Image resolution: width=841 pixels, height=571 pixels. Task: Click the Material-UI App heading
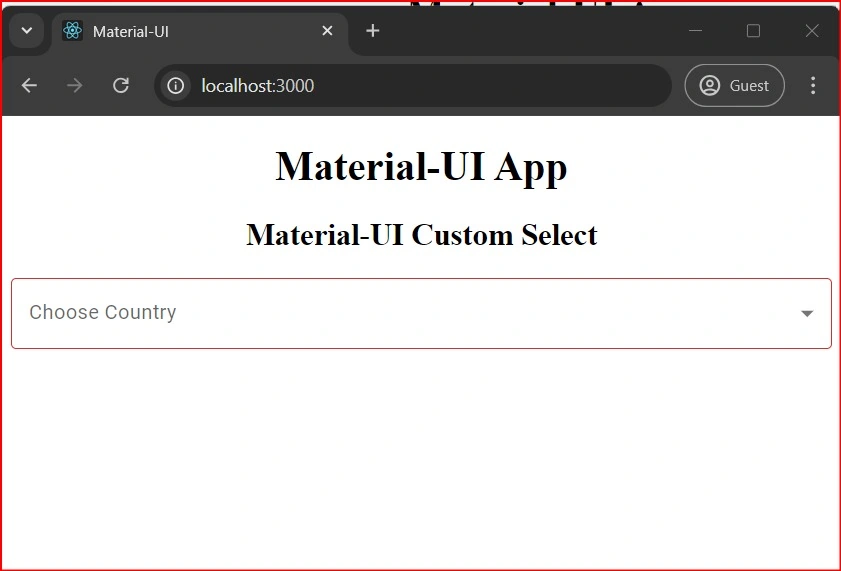point(421,167)
